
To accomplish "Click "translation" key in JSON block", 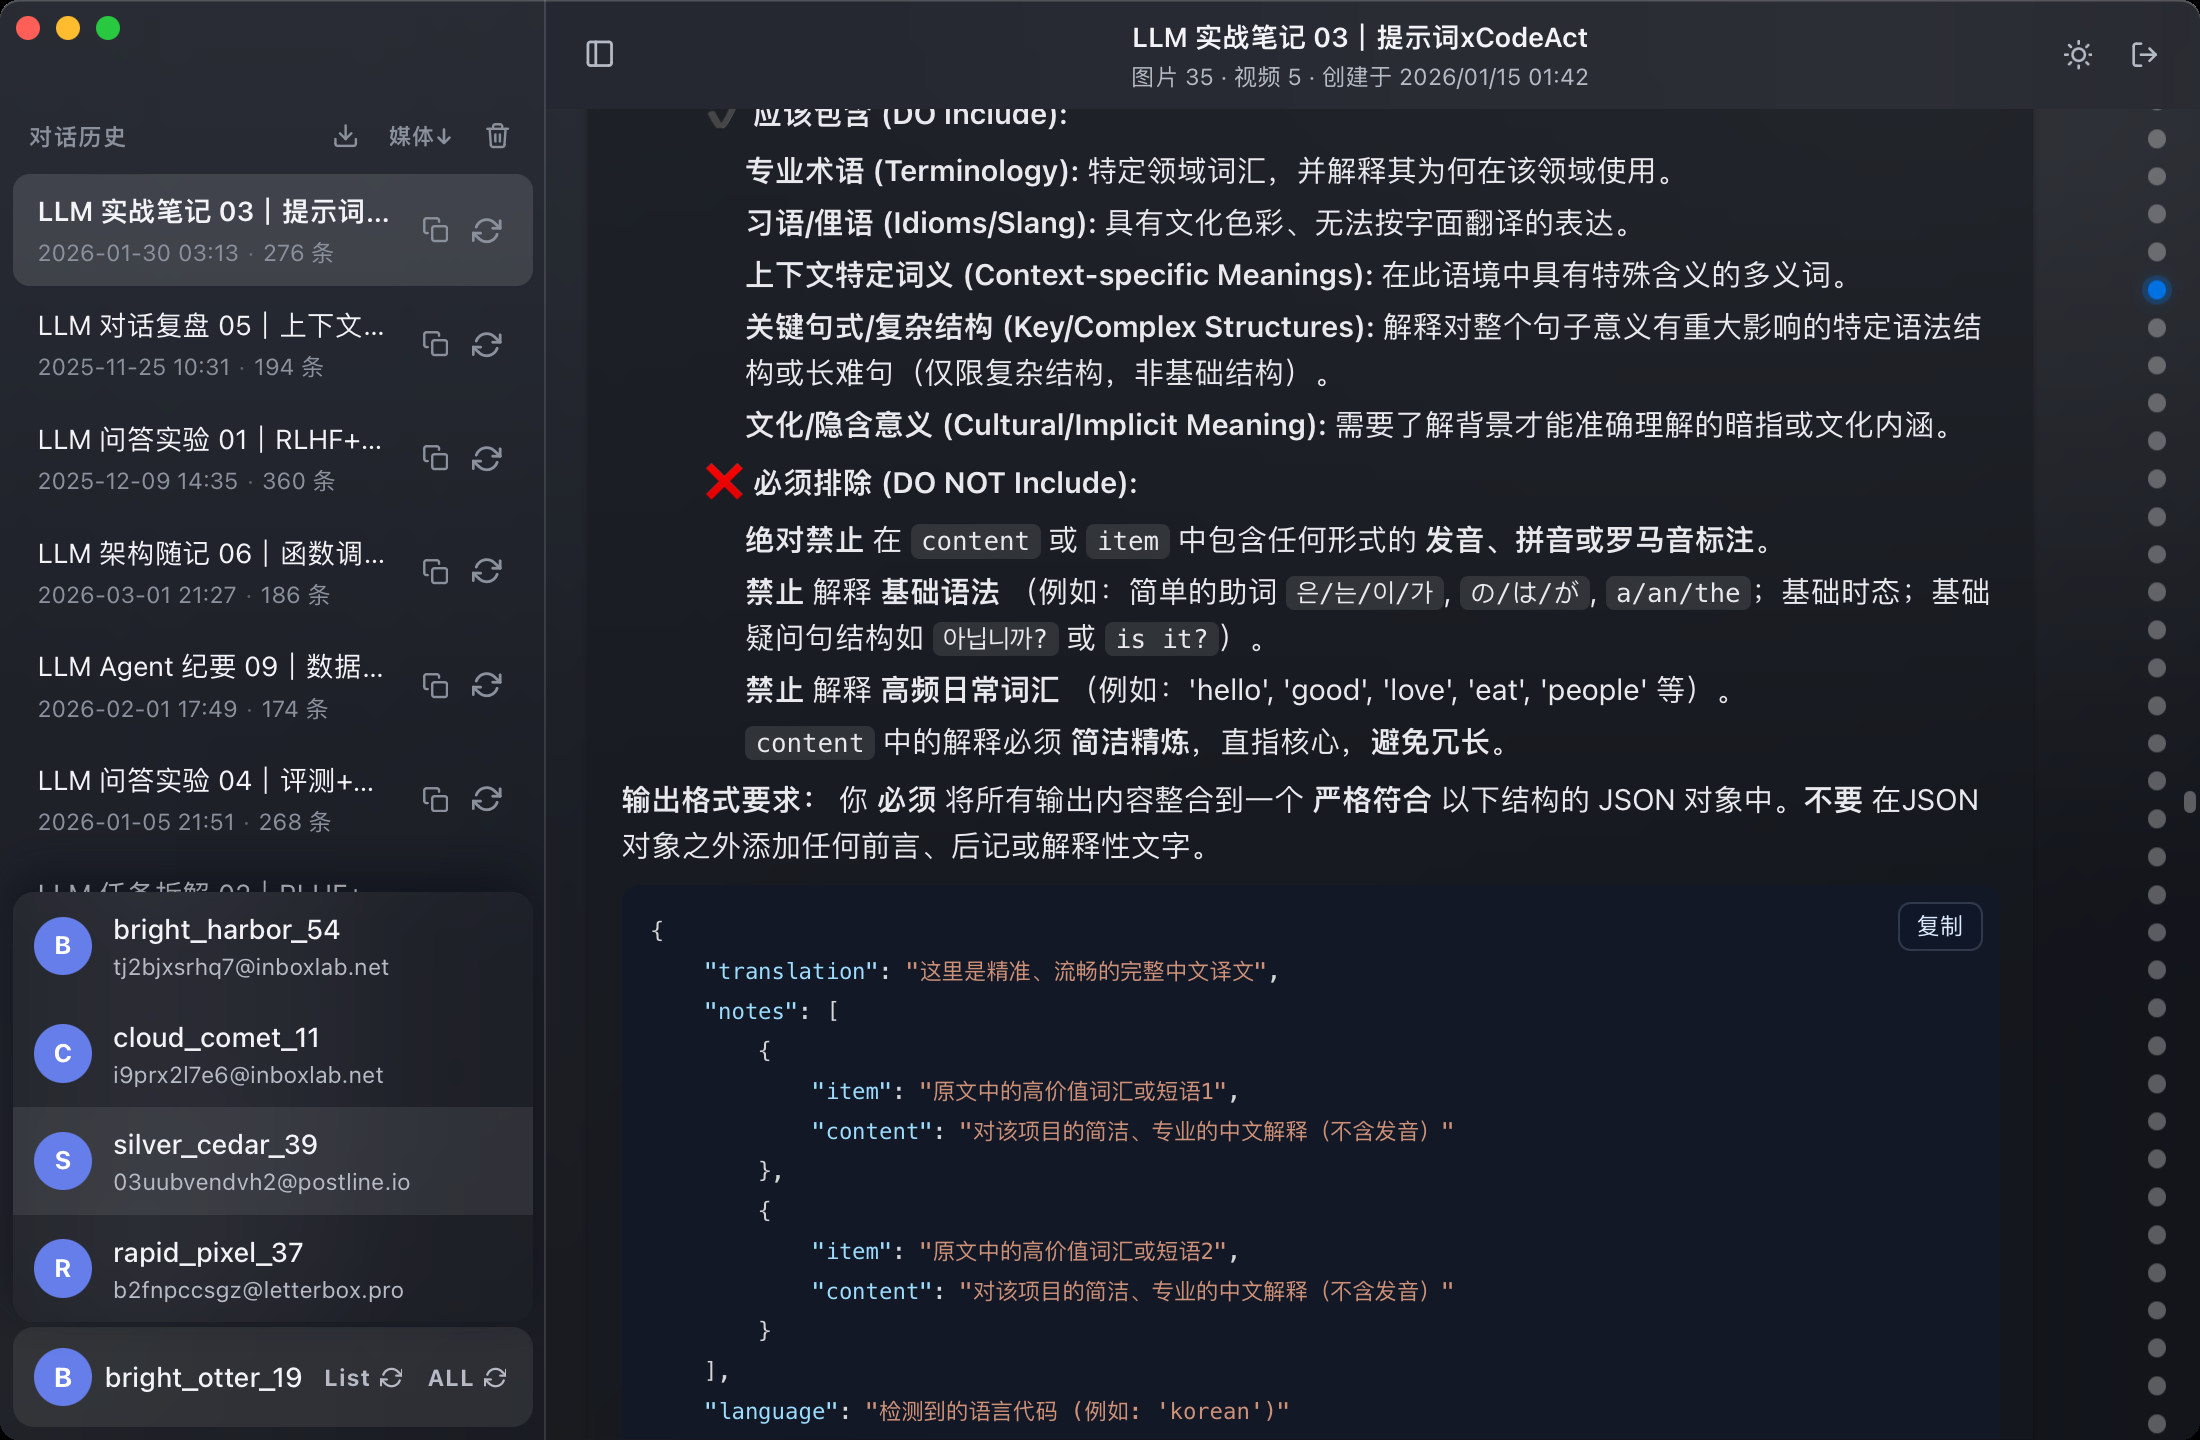I will [790, 971].
